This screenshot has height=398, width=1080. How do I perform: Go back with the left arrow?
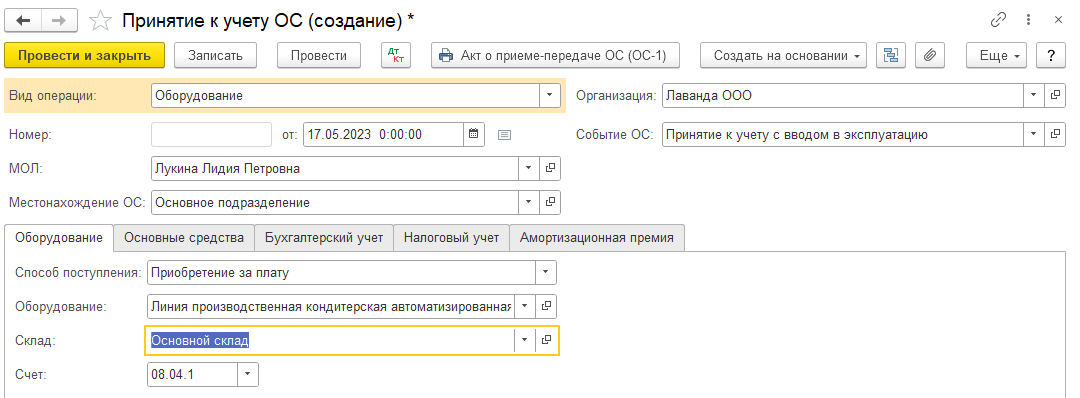pyautogui.click(x=23, y=21)
